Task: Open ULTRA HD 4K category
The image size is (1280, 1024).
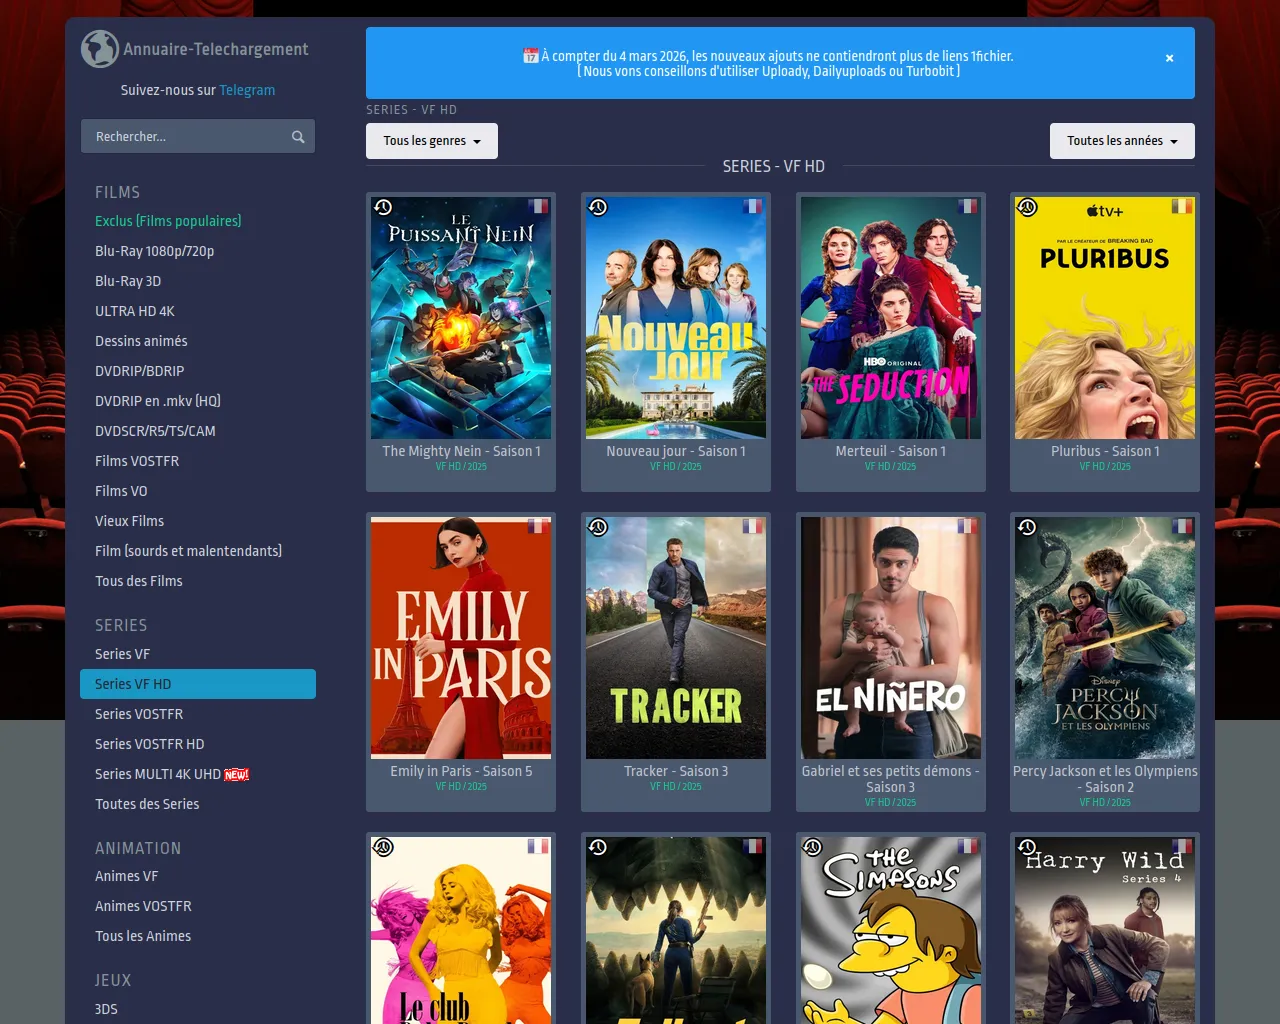Action: [135, 311]
